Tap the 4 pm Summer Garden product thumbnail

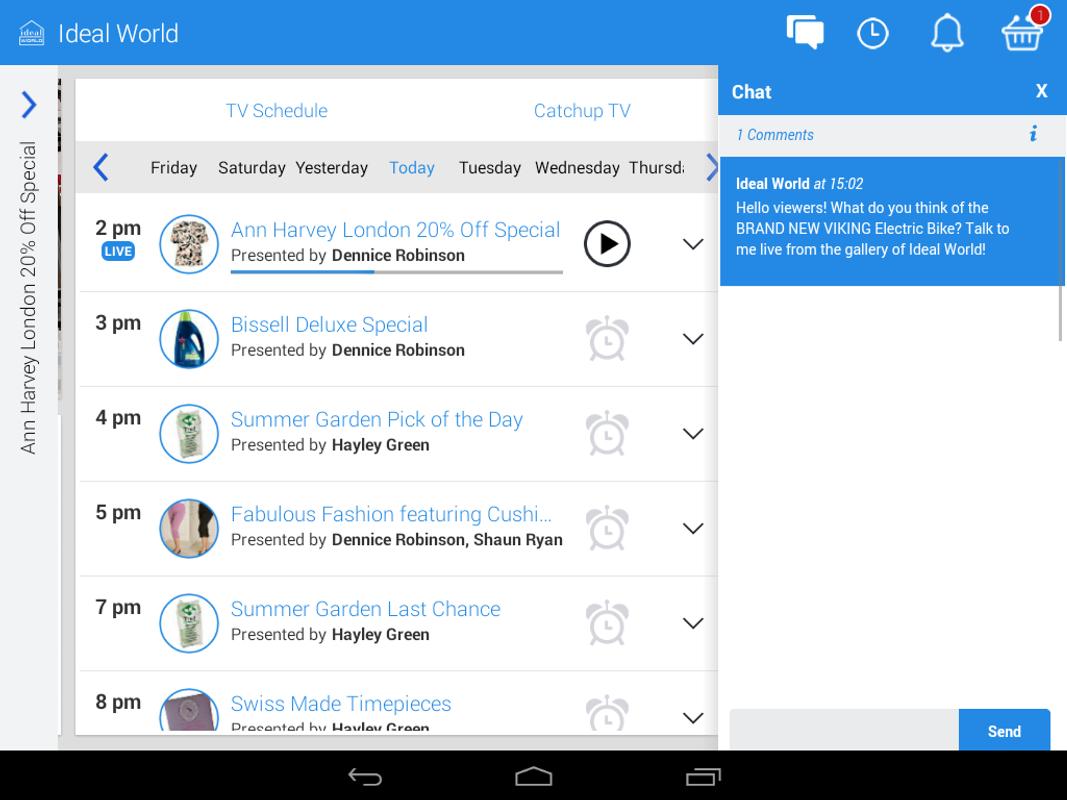point(188,433)
